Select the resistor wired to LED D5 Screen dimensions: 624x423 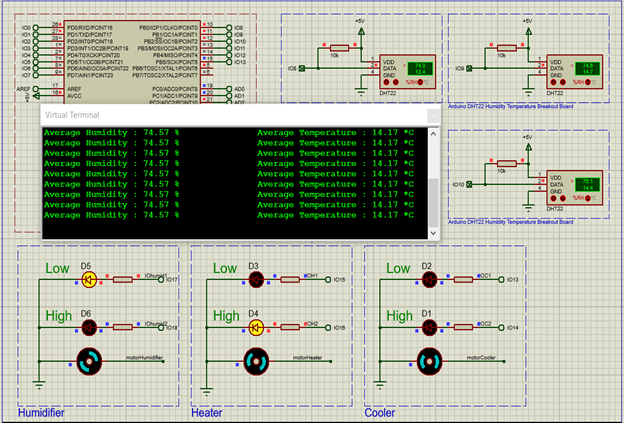pos(123,280)
